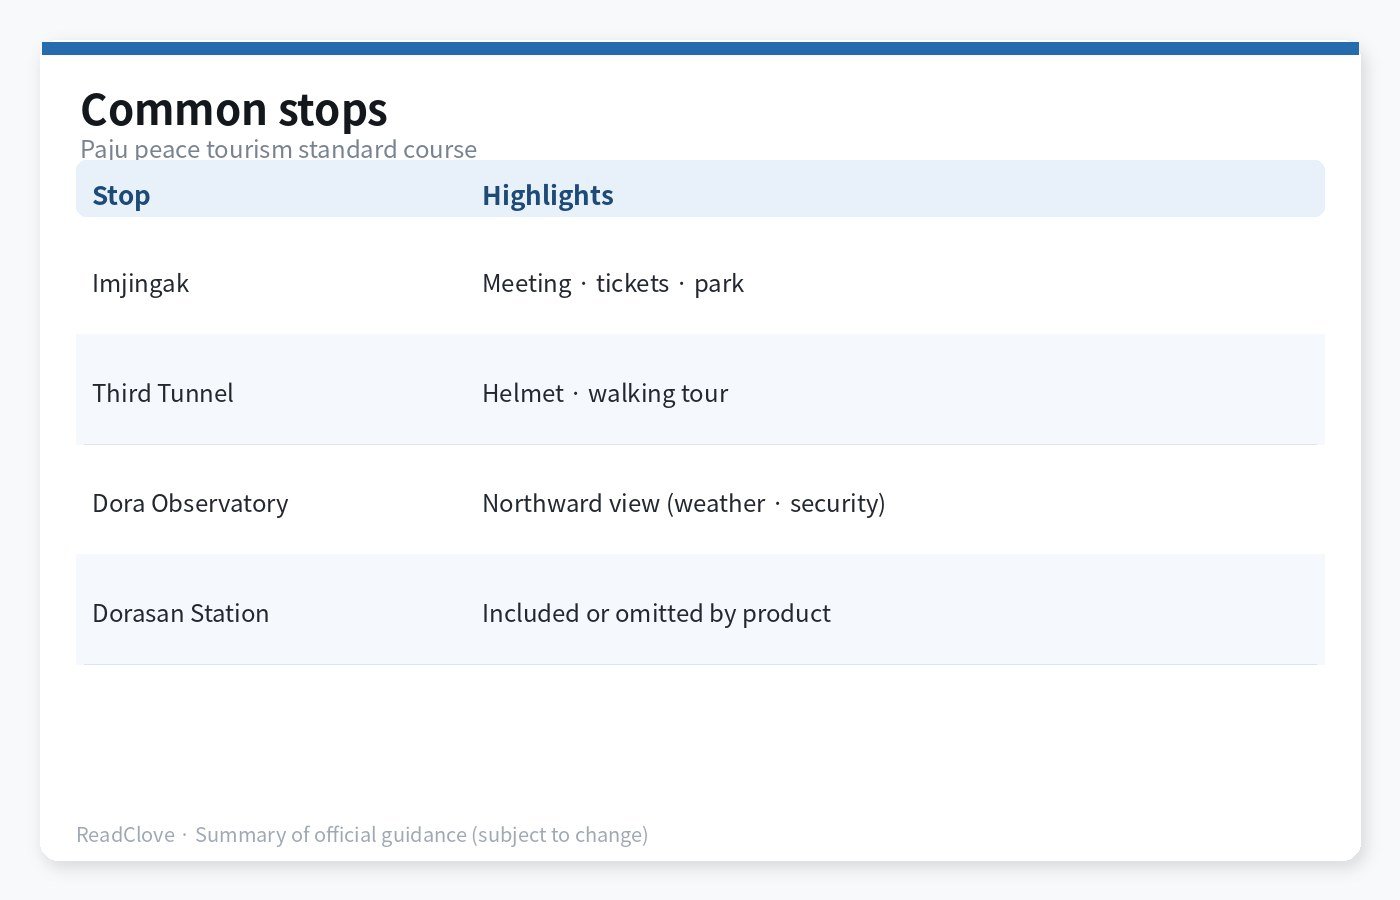Image resolution: width=1400 pixels, height=900 pixels.
Task: Click the word security in Dora row
Action: [x=834, y=503]
